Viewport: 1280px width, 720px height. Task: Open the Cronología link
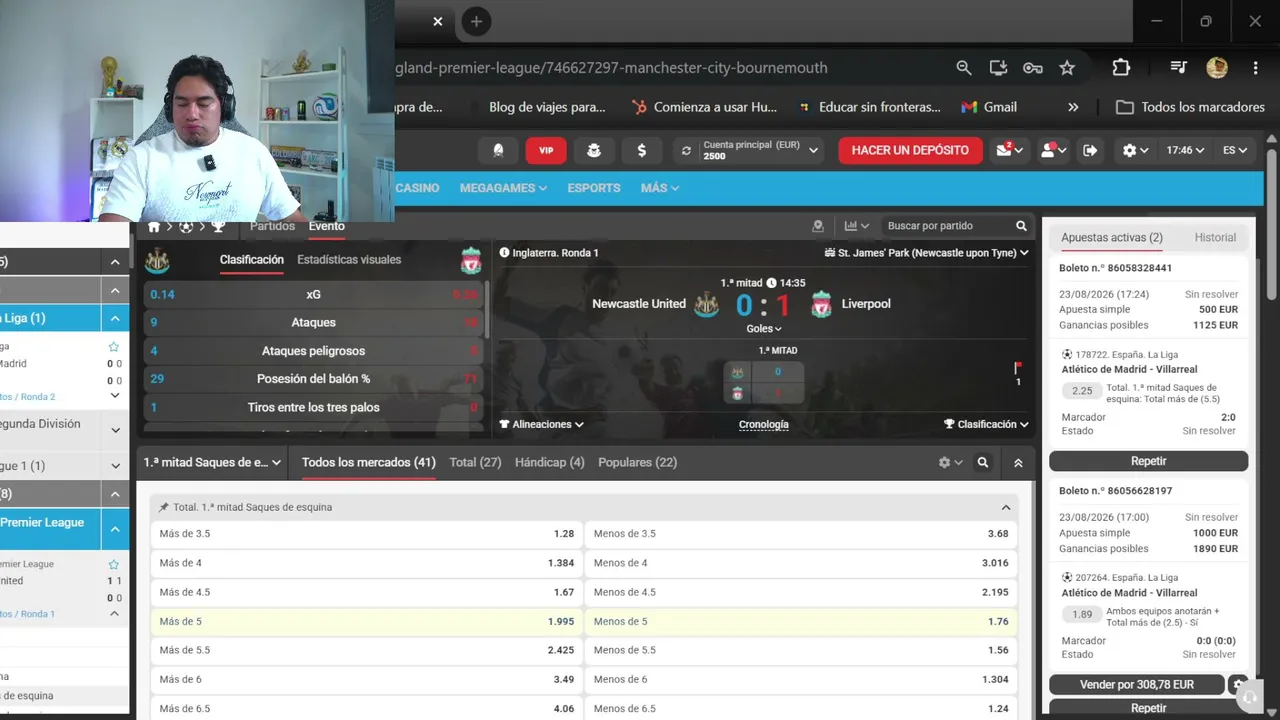point(764,424)
